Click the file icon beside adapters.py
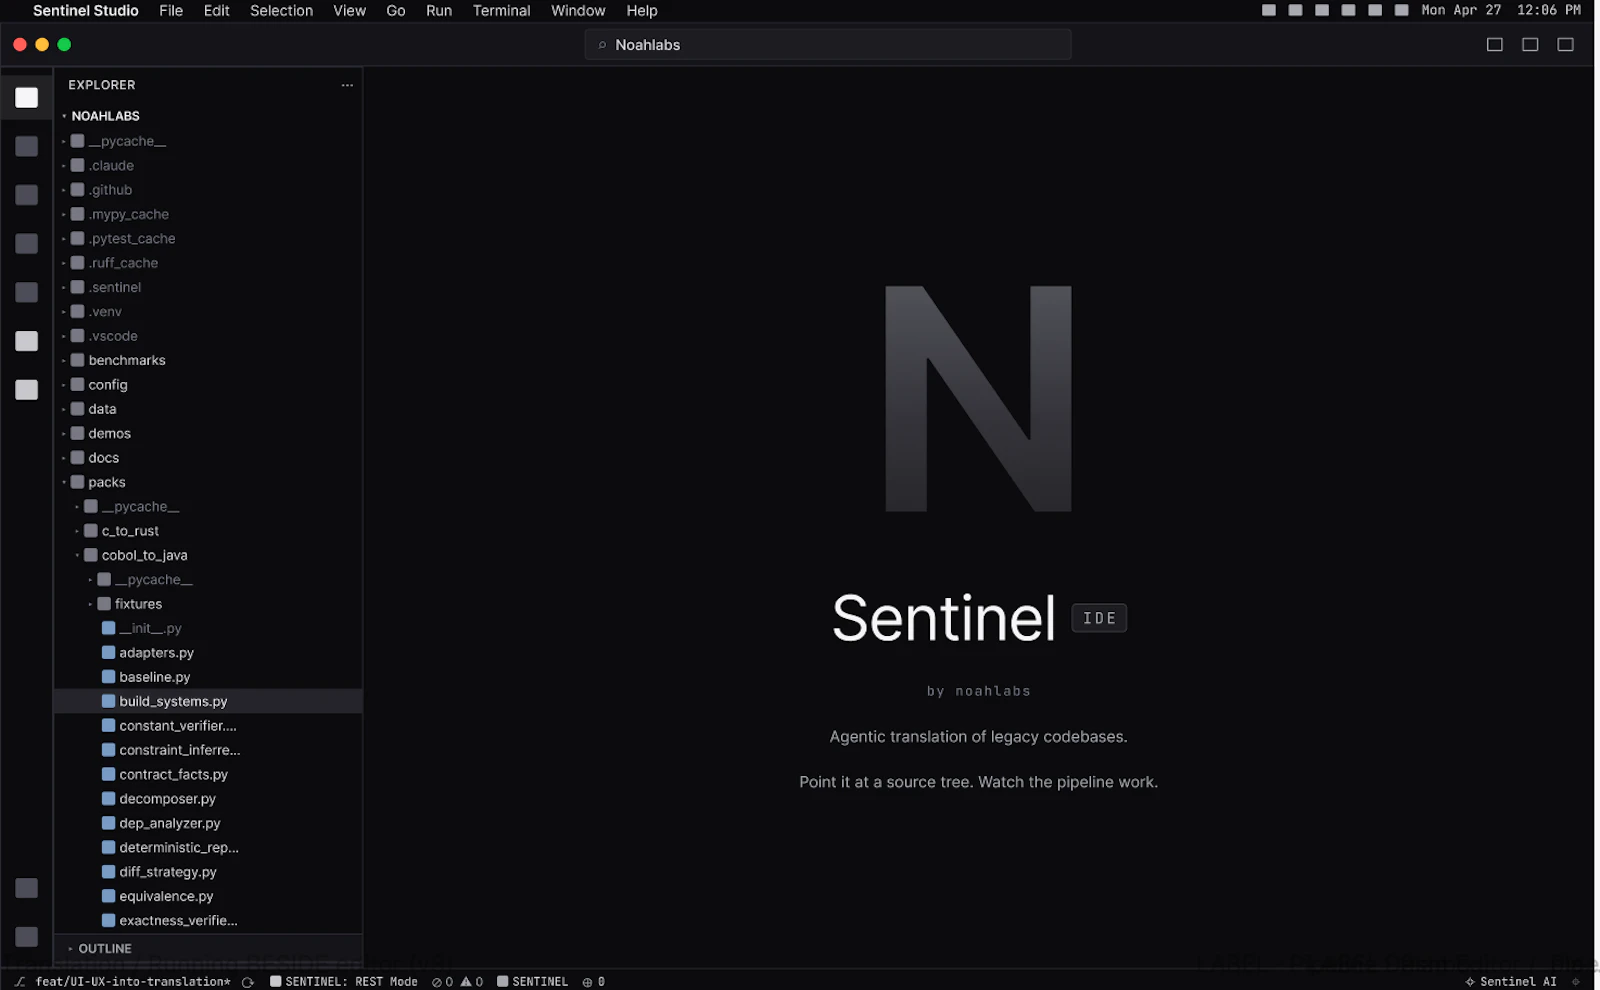The height and width of the screenshot is (990, 1600). point(109,653)
